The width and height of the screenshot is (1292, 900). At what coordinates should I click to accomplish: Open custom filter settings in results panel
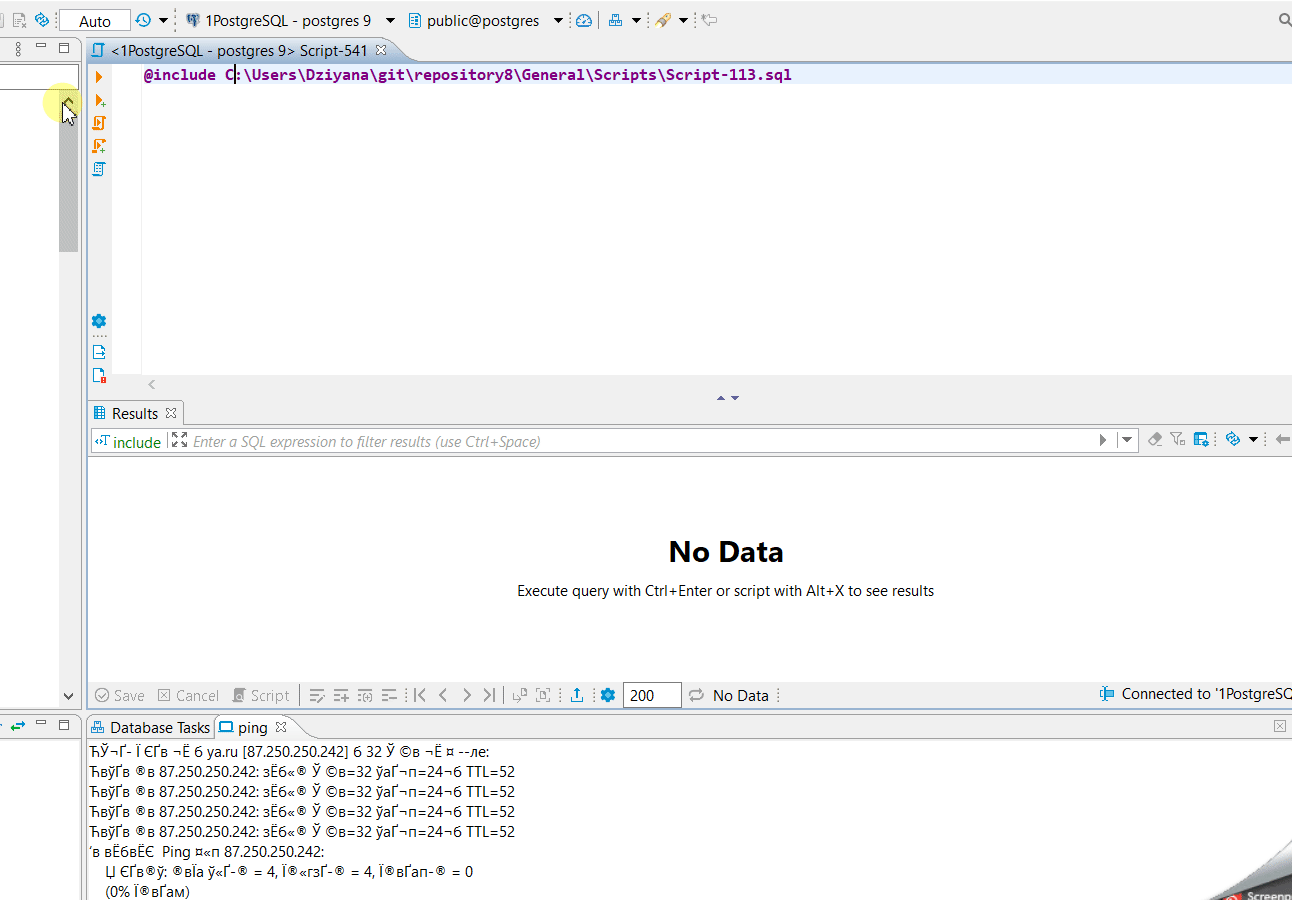point(1176,440)
